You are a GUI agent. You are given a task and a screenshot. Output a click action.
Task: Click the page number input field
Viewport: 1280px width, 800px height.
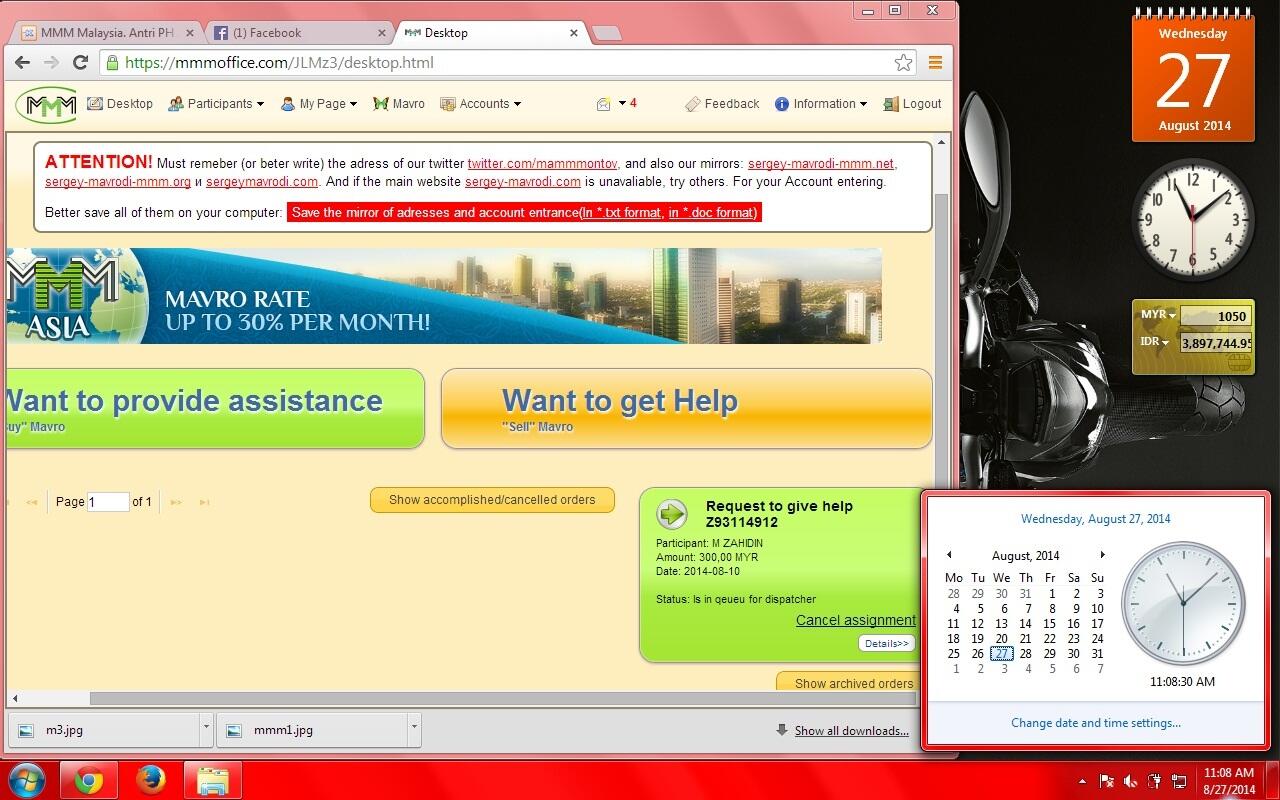coord(108,502)
